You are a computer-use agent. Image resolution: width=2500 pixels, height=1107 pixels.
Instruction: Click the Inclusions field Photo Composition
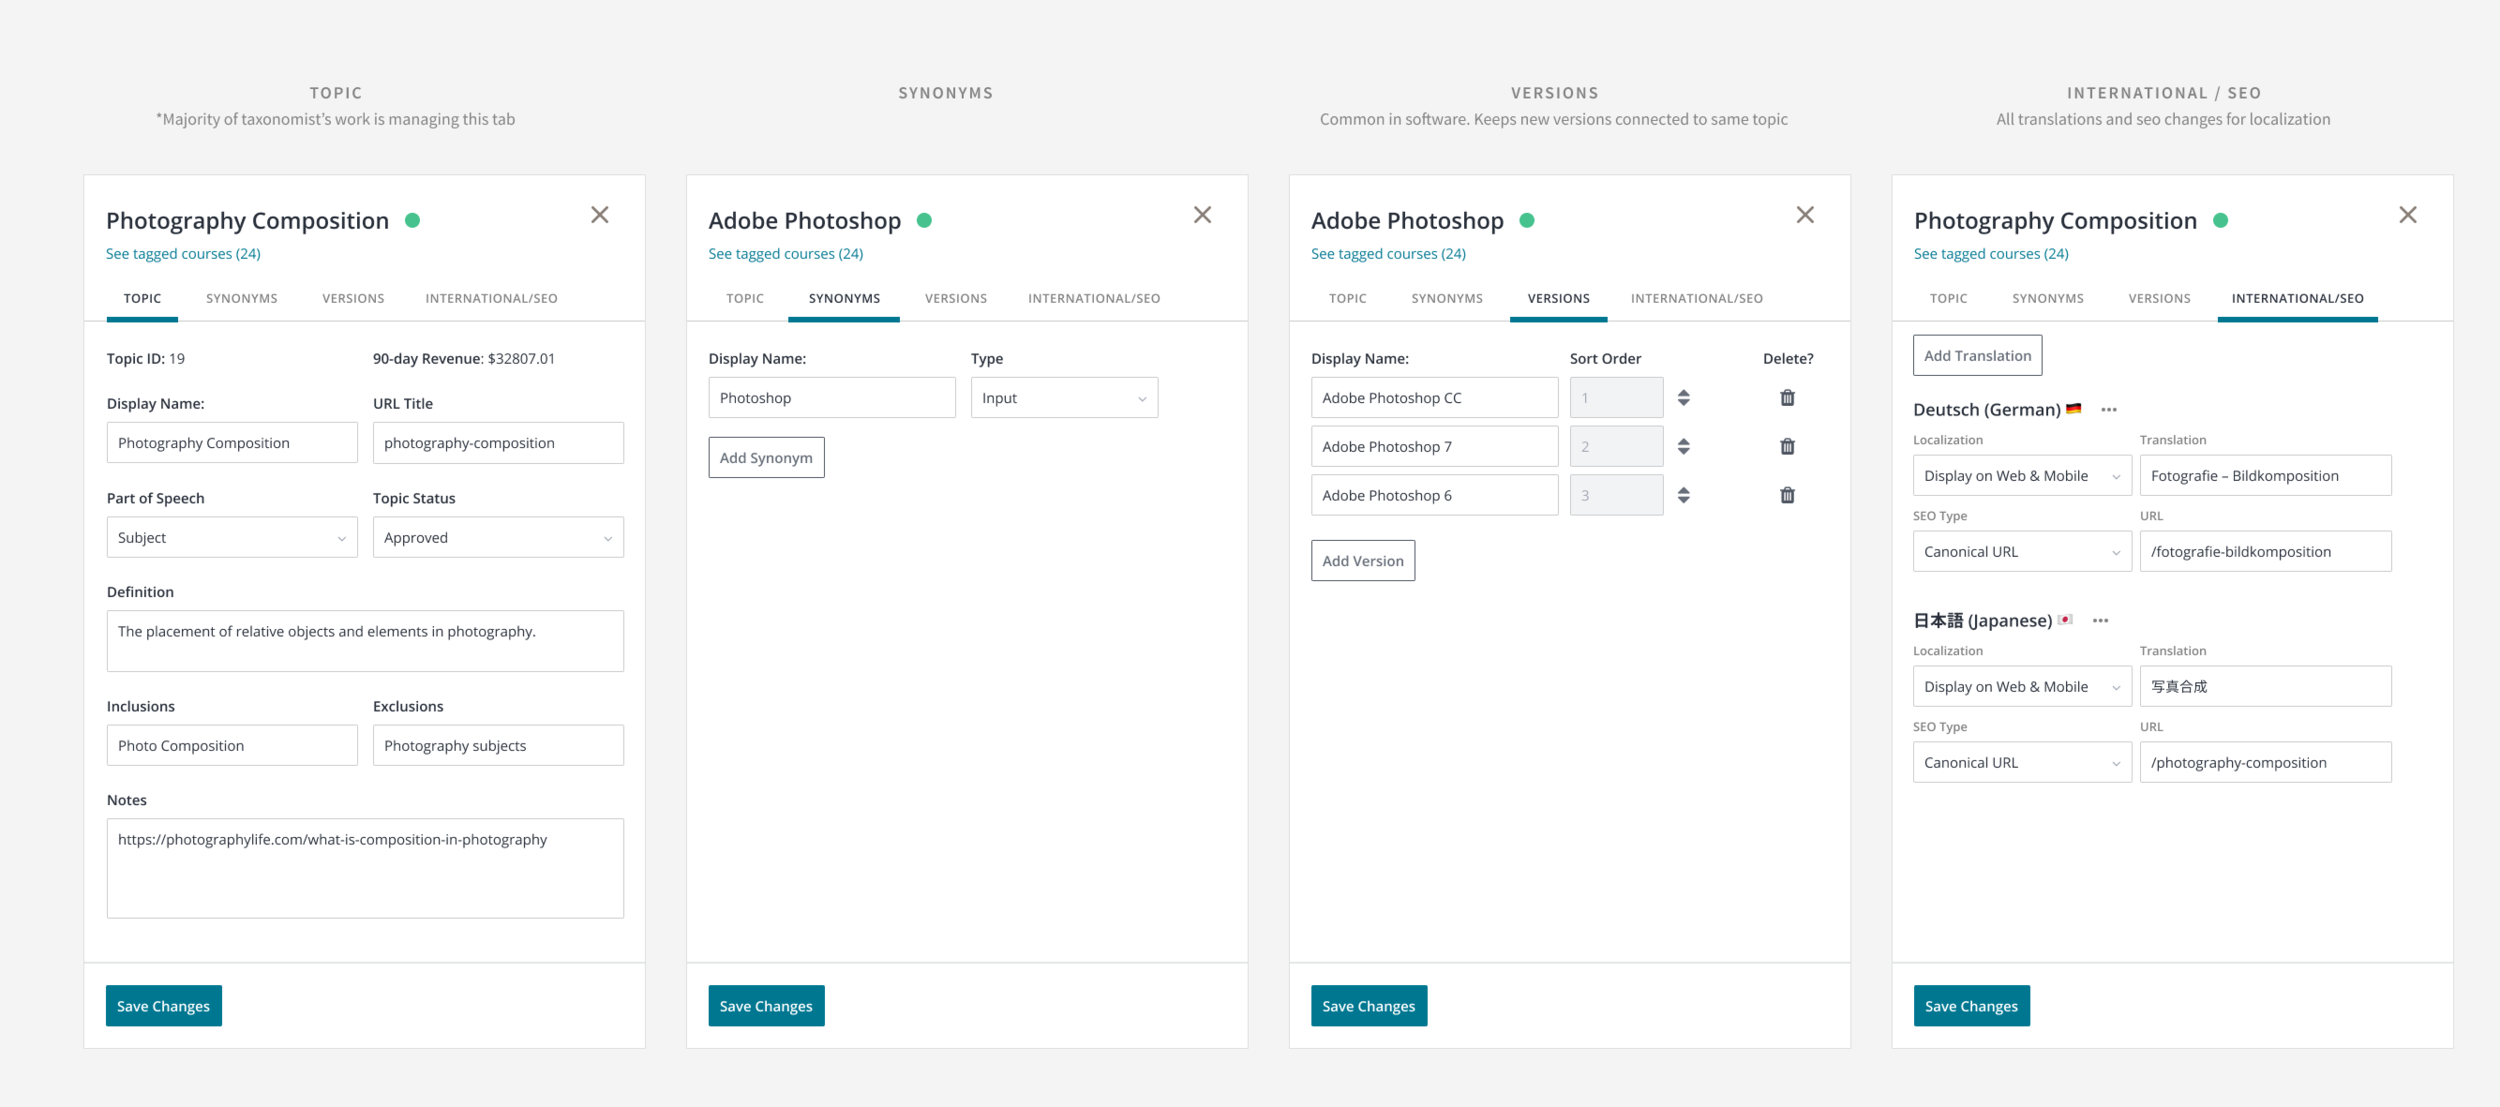point(232,746)
